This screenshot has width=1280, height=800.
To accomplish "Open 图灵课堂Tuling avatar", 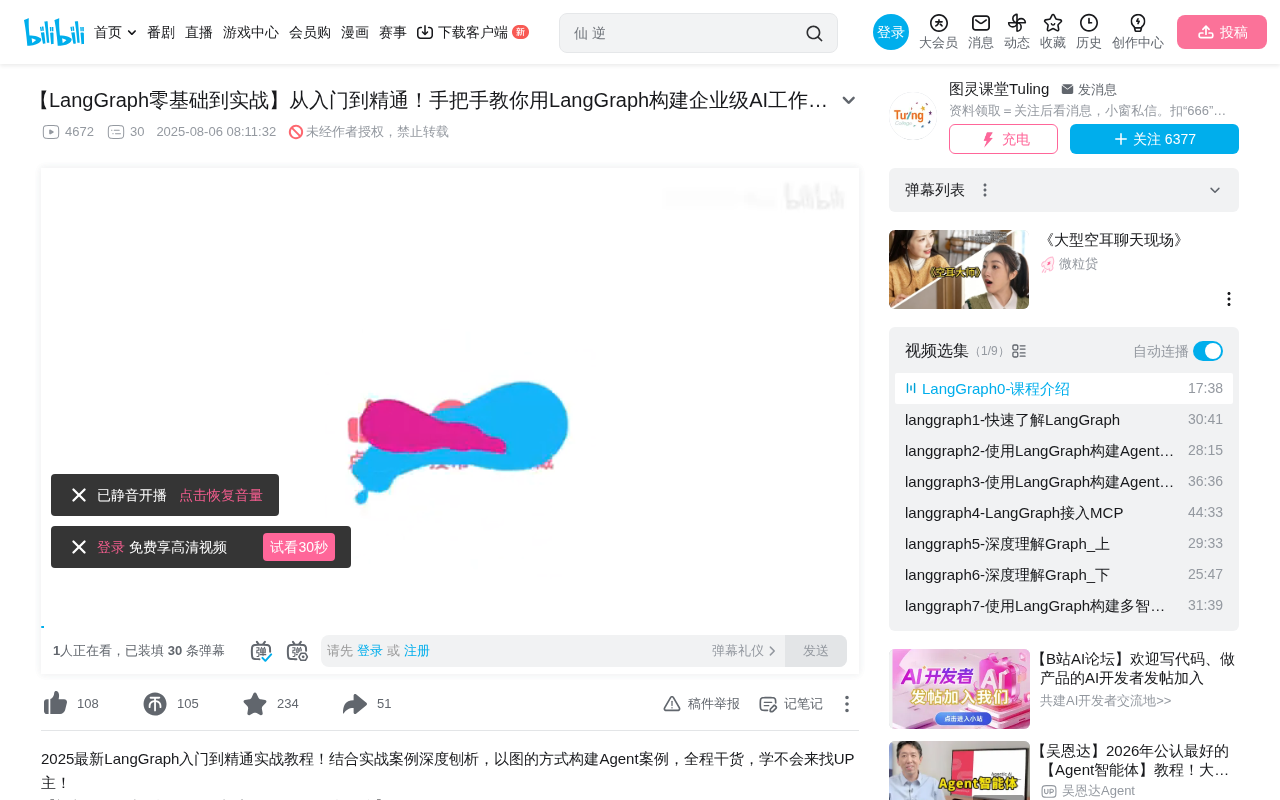I will [912, 116].
